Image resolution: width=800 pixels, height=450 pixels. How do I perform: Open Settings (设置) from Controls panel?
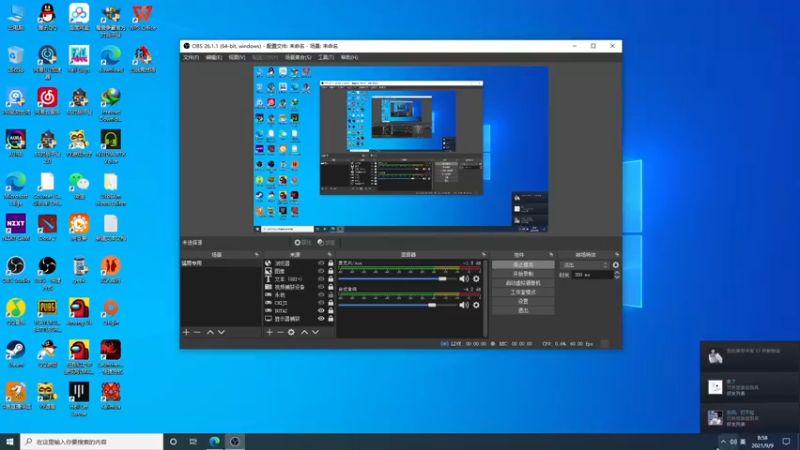tap(523, 302)
